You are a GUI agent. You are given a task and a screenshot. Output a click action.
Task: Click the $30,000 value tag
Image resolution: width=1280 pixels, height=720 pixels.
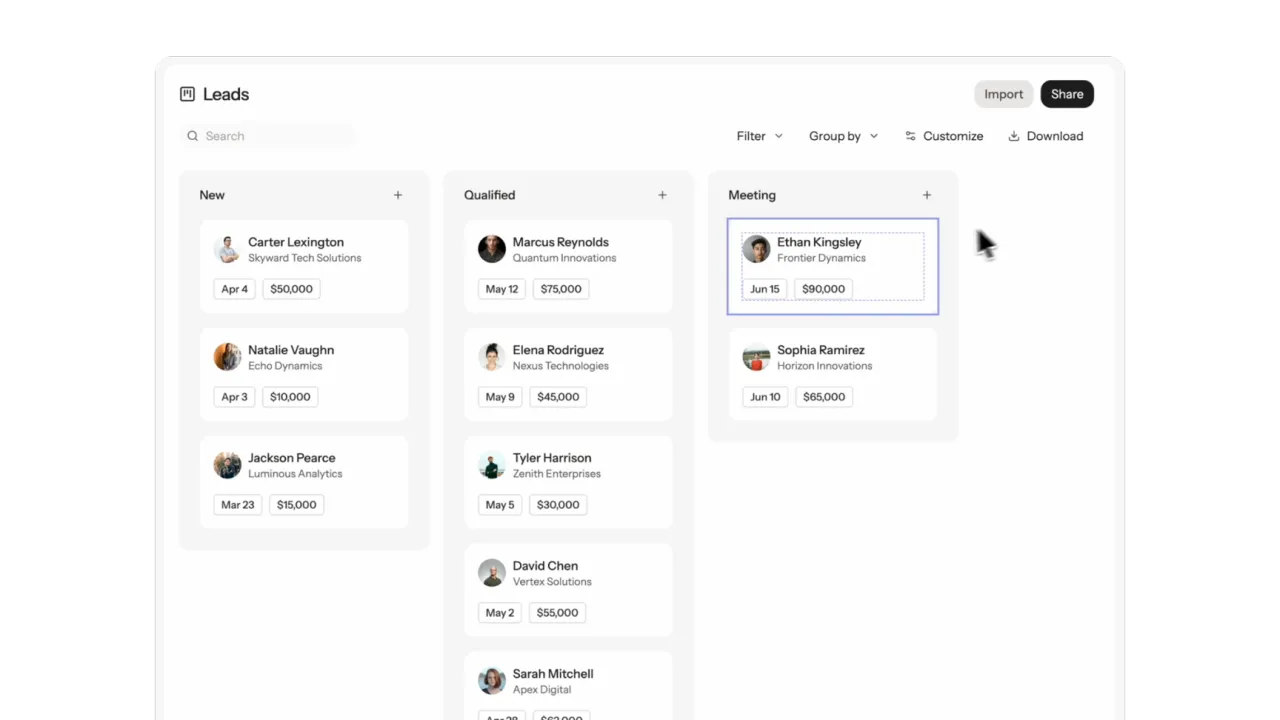[558, 505]
